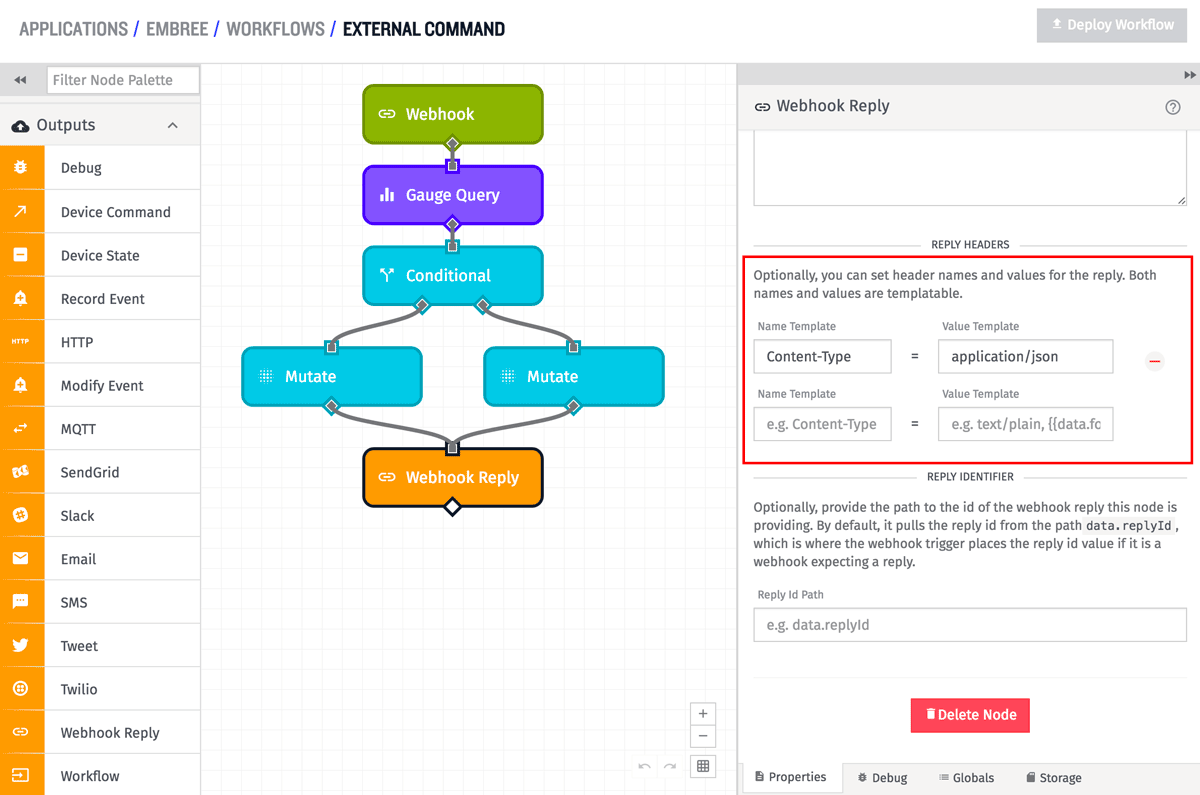Go to Applications breadcrumb
The image size is (1200, 795).
tap(73, 29)
